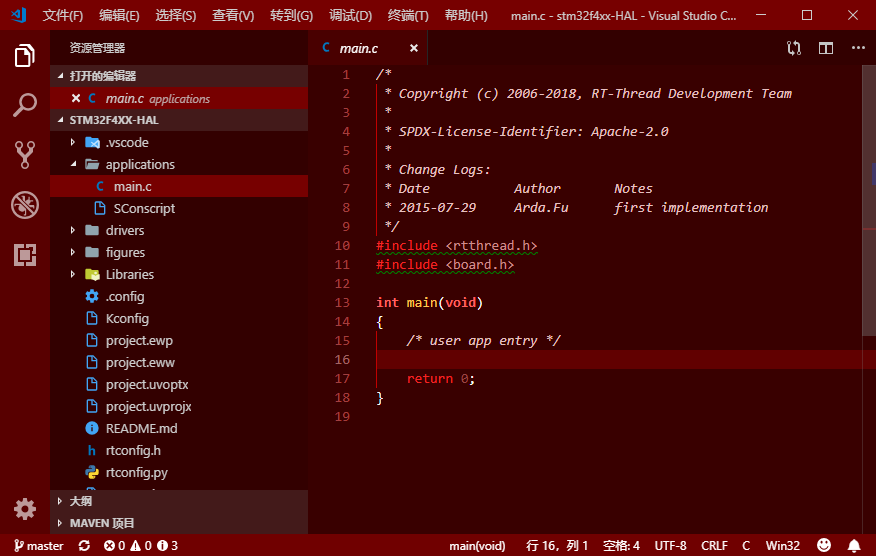876x556 pixels.
Task: Open the errors and warnings status counter
Action: (141, 545)
